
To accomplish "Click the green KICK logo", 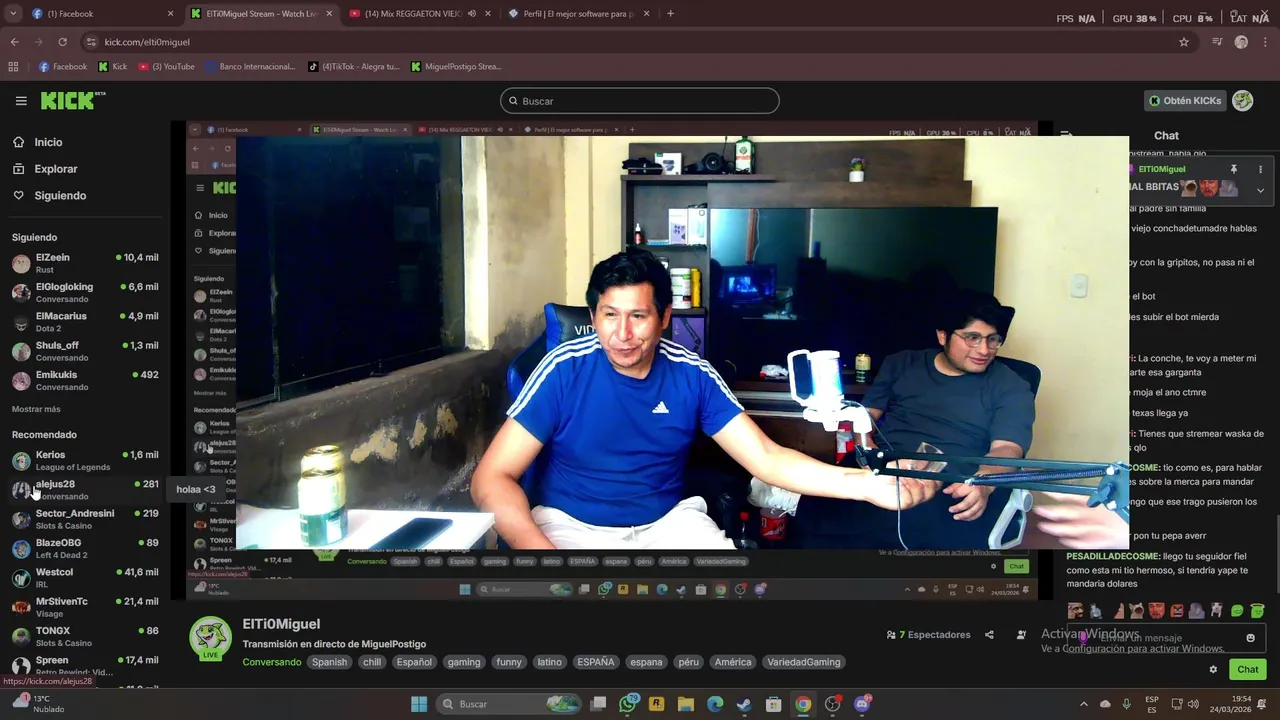I will pos(72,100).
